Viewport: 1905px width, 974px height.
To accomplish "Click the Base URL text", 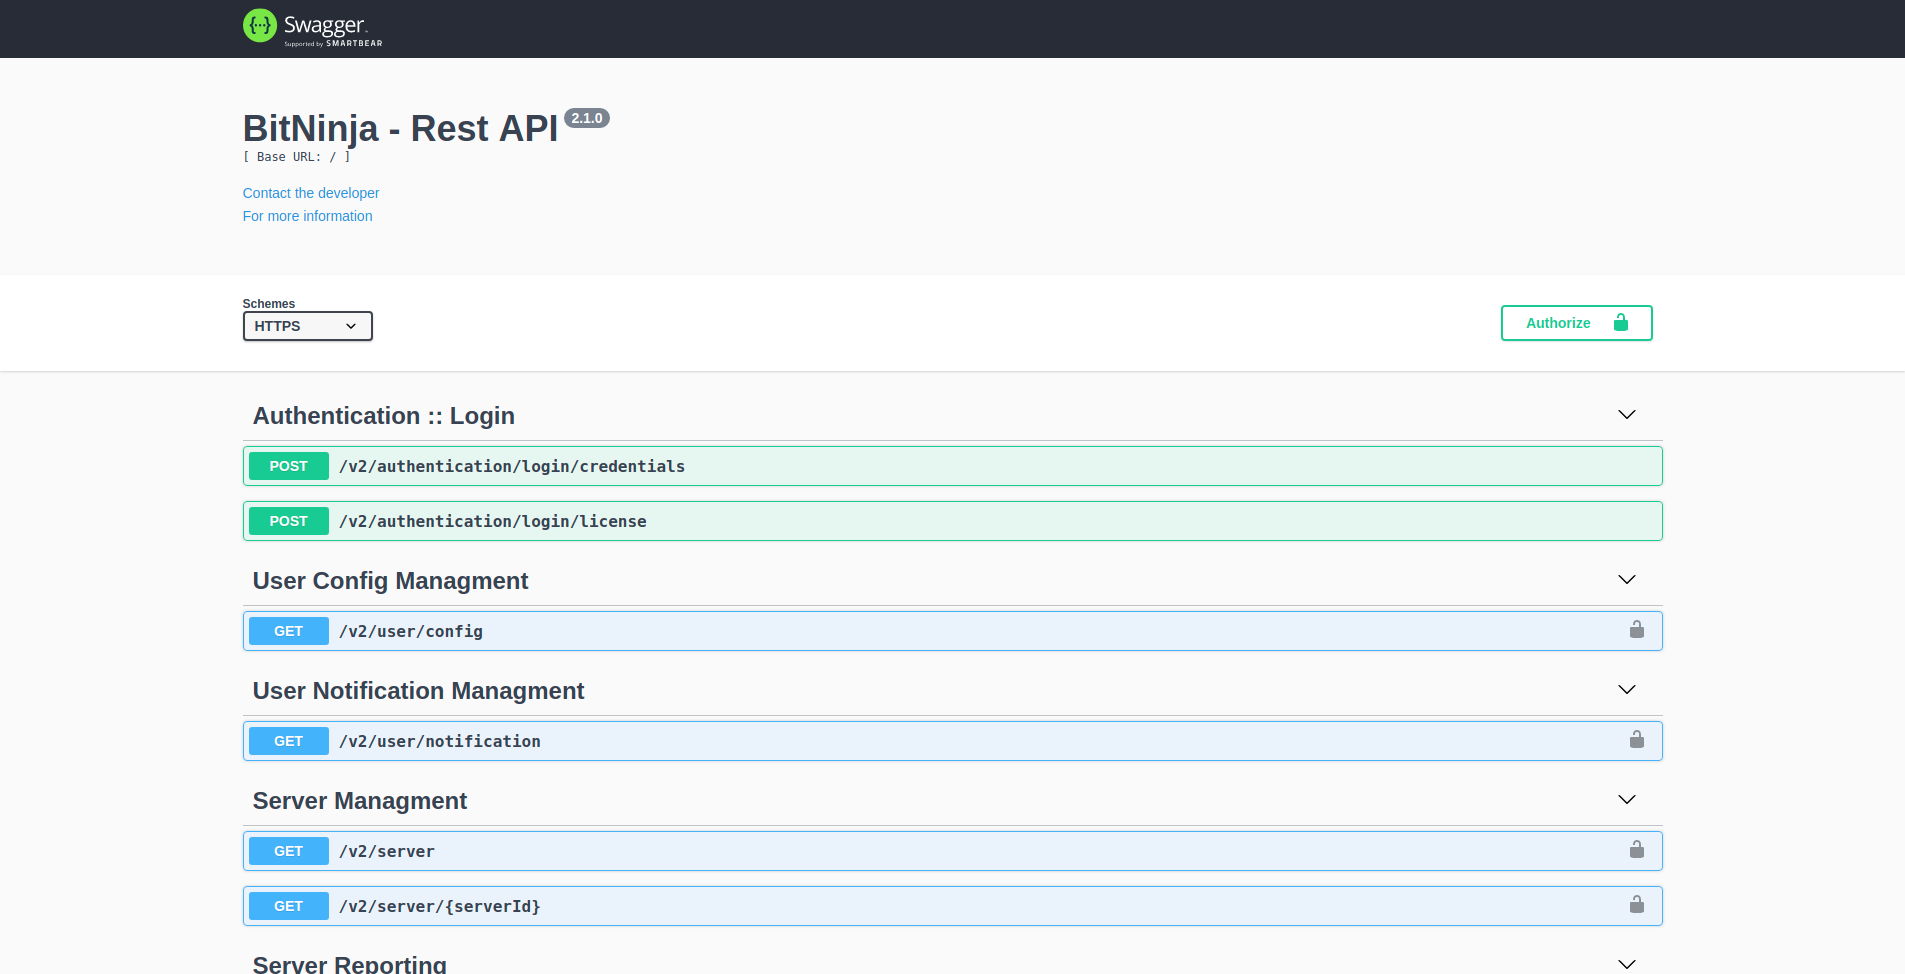I will tap(297, 157).
